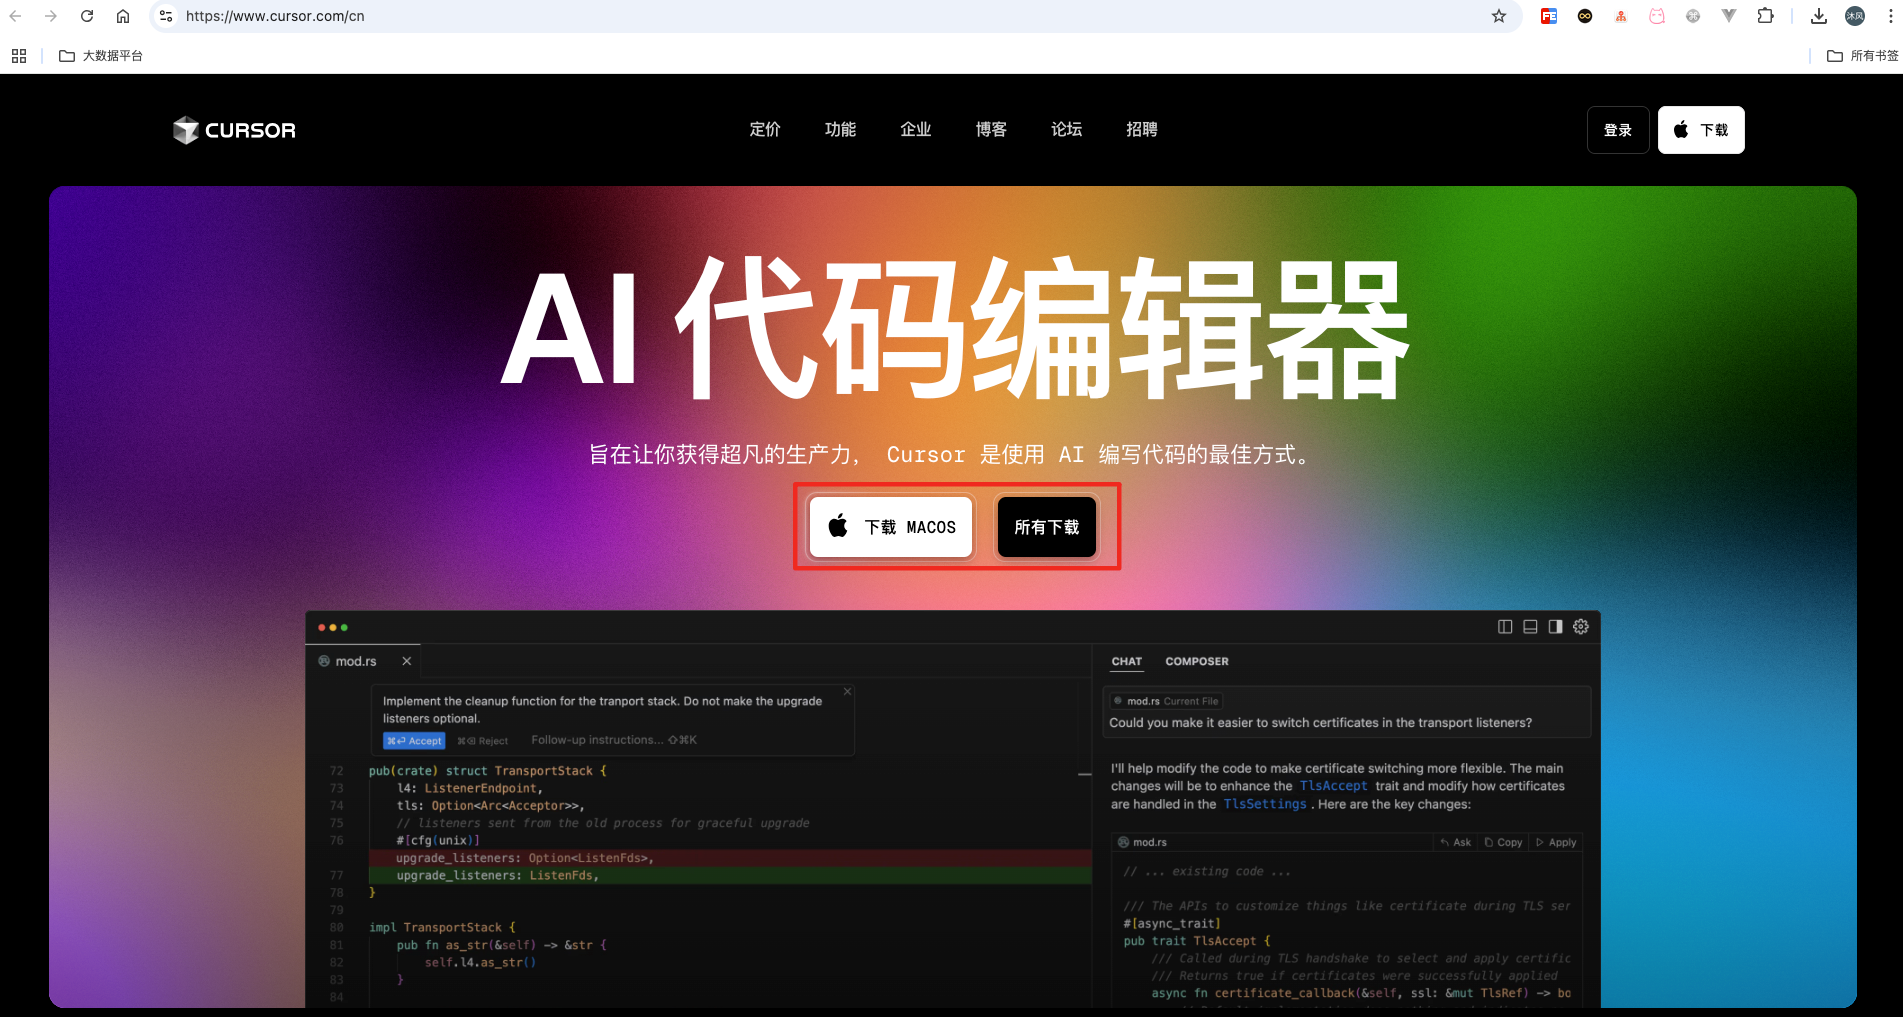1903x1017 pixels.
Task: Click the green window dot in editor
Action: tap(344, 628)
